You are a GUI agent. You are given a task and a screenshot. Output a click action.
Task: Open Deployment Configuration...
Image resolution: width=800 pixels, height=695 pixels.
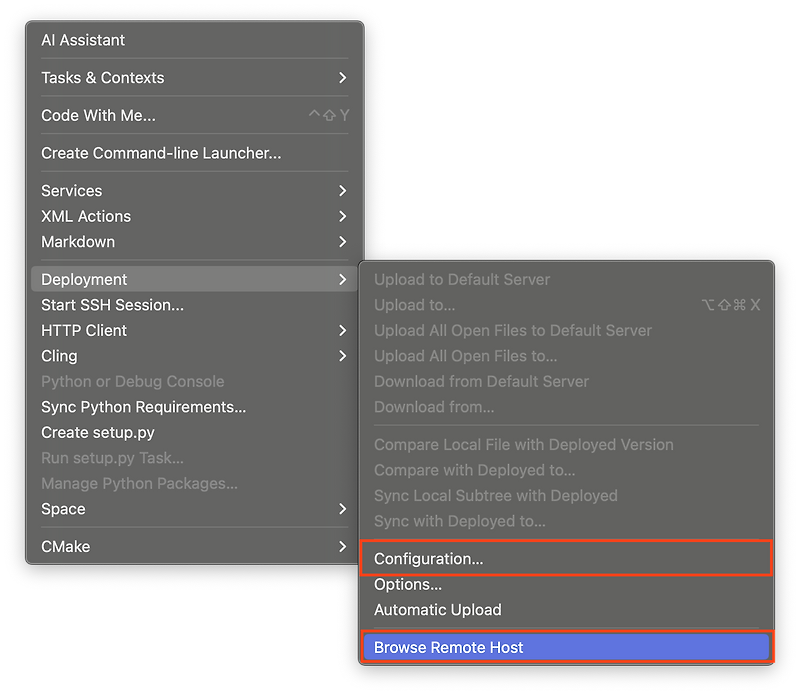click(429, 559)
